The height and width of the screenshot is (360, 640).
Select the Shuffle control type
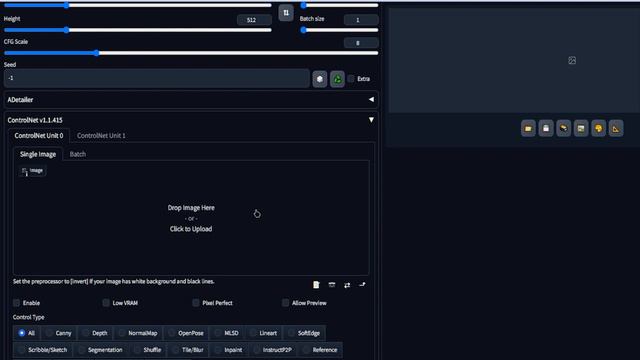[x=148, y=350]
